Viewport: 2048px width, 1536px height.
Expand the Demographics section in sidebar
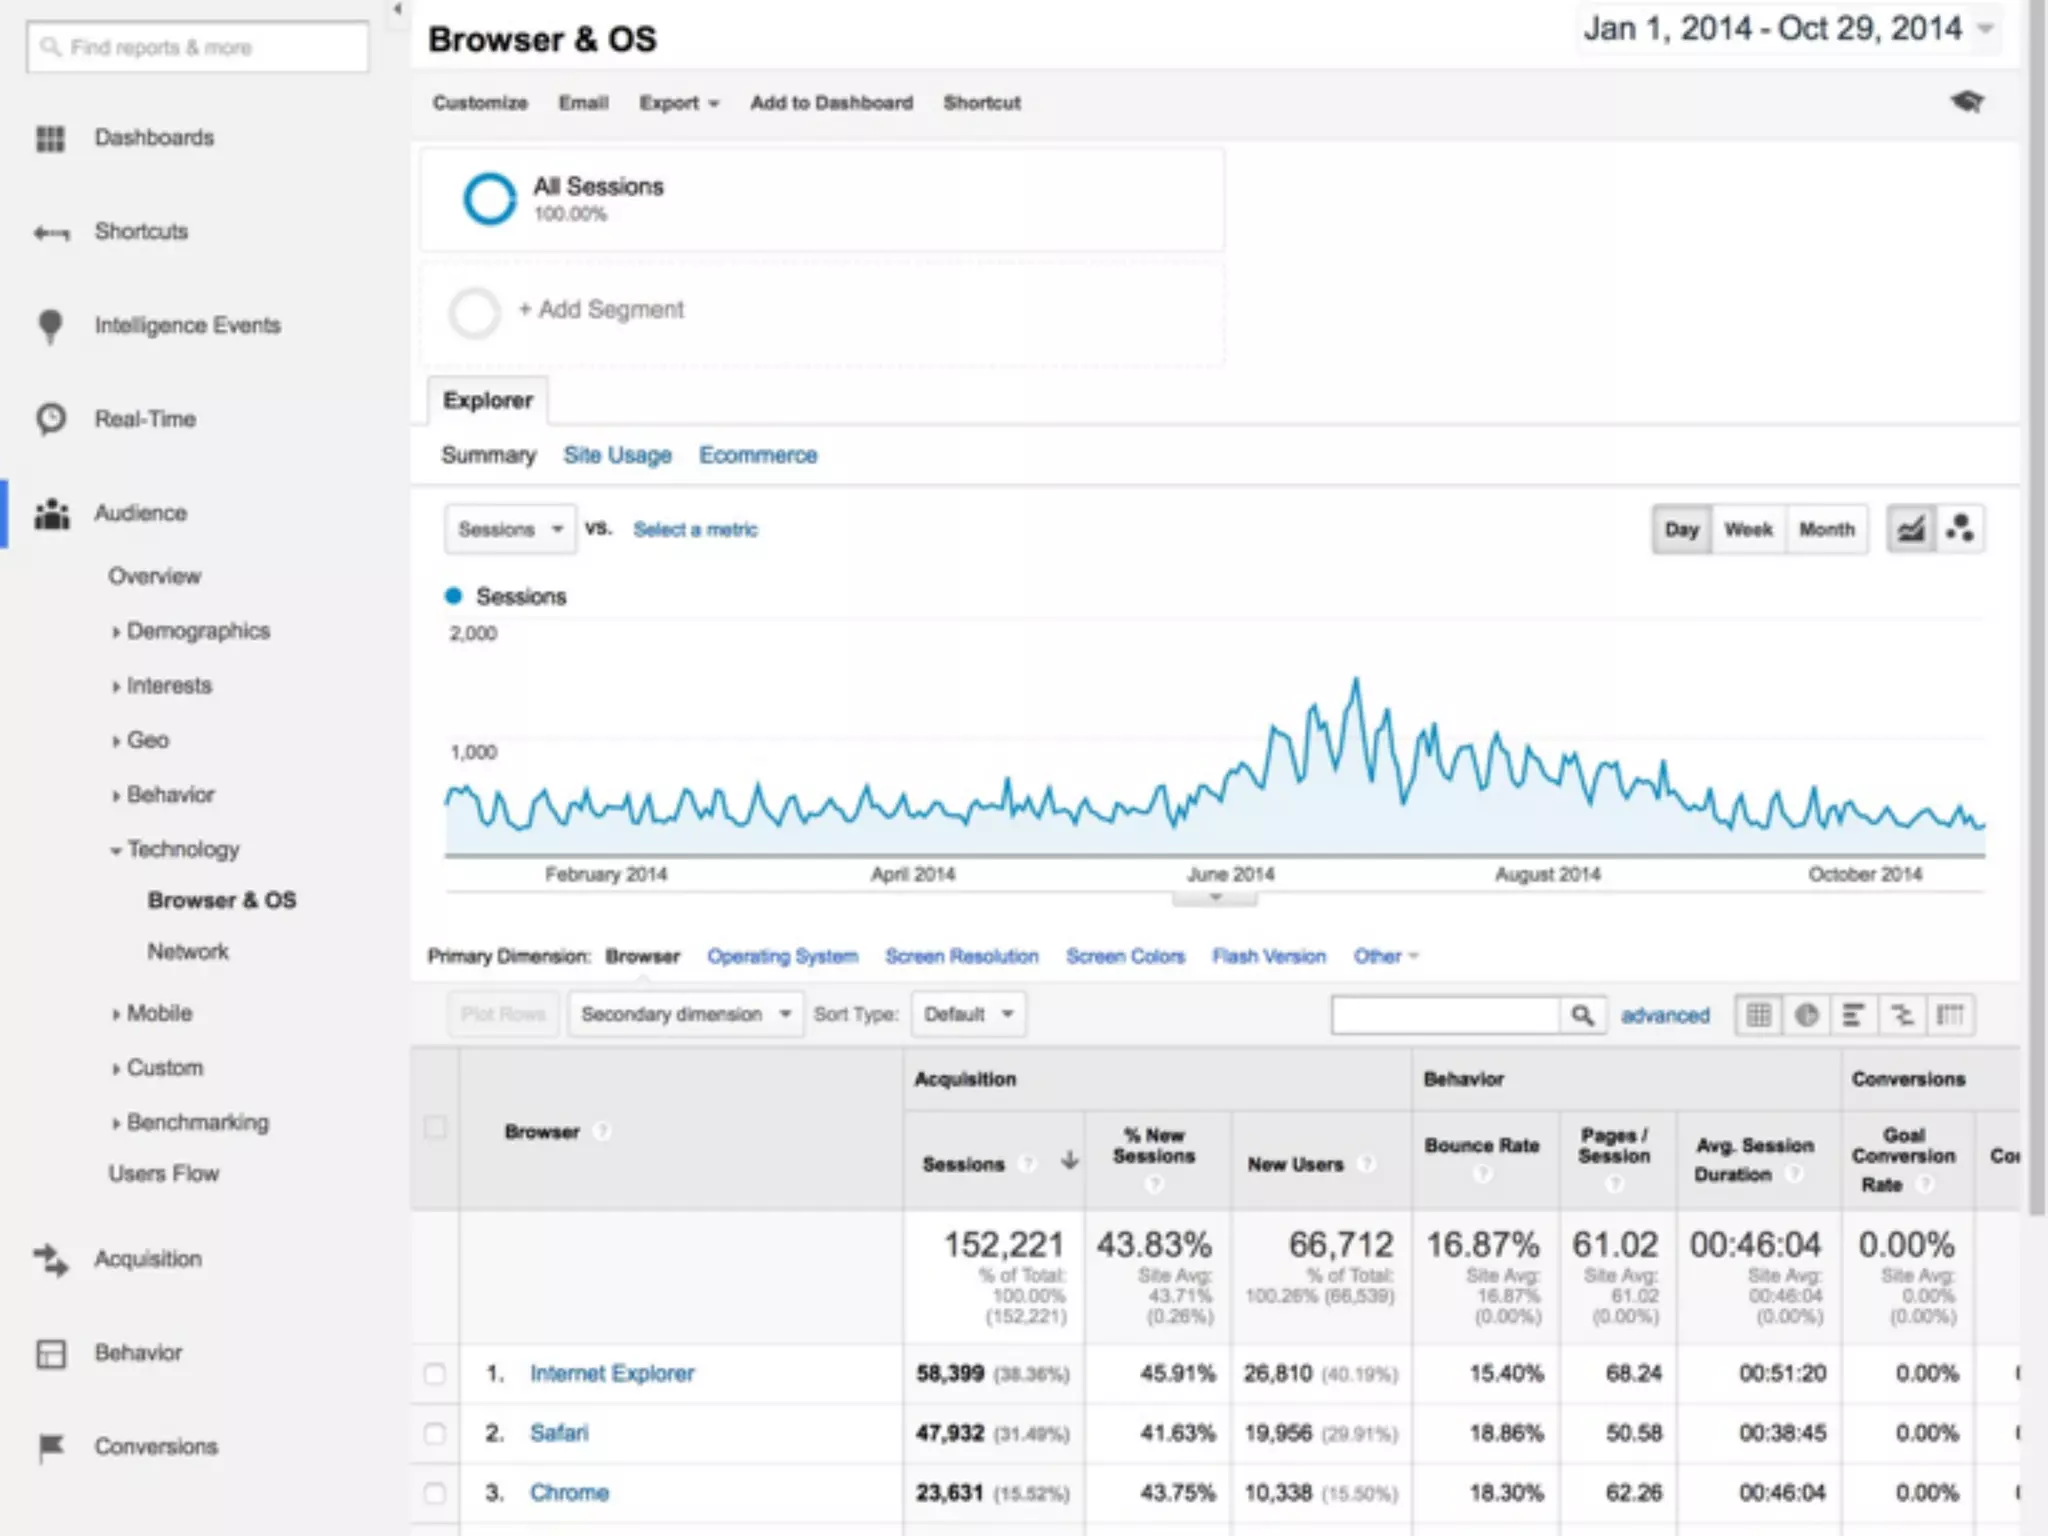tap(197, 631)
